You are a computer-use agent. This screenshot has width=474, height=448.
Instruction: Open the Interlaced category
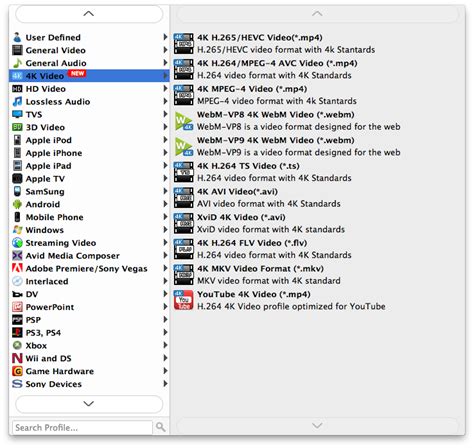pyautogui.click(x=89, y=281)
